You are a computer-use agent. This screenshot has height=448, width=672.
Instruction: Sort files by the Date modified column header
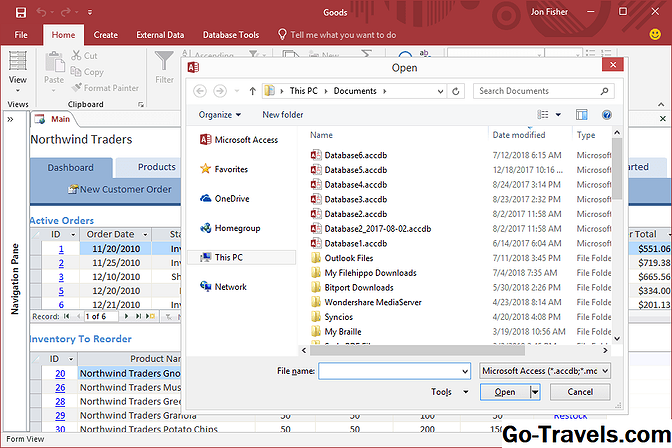tap(519, 135)
